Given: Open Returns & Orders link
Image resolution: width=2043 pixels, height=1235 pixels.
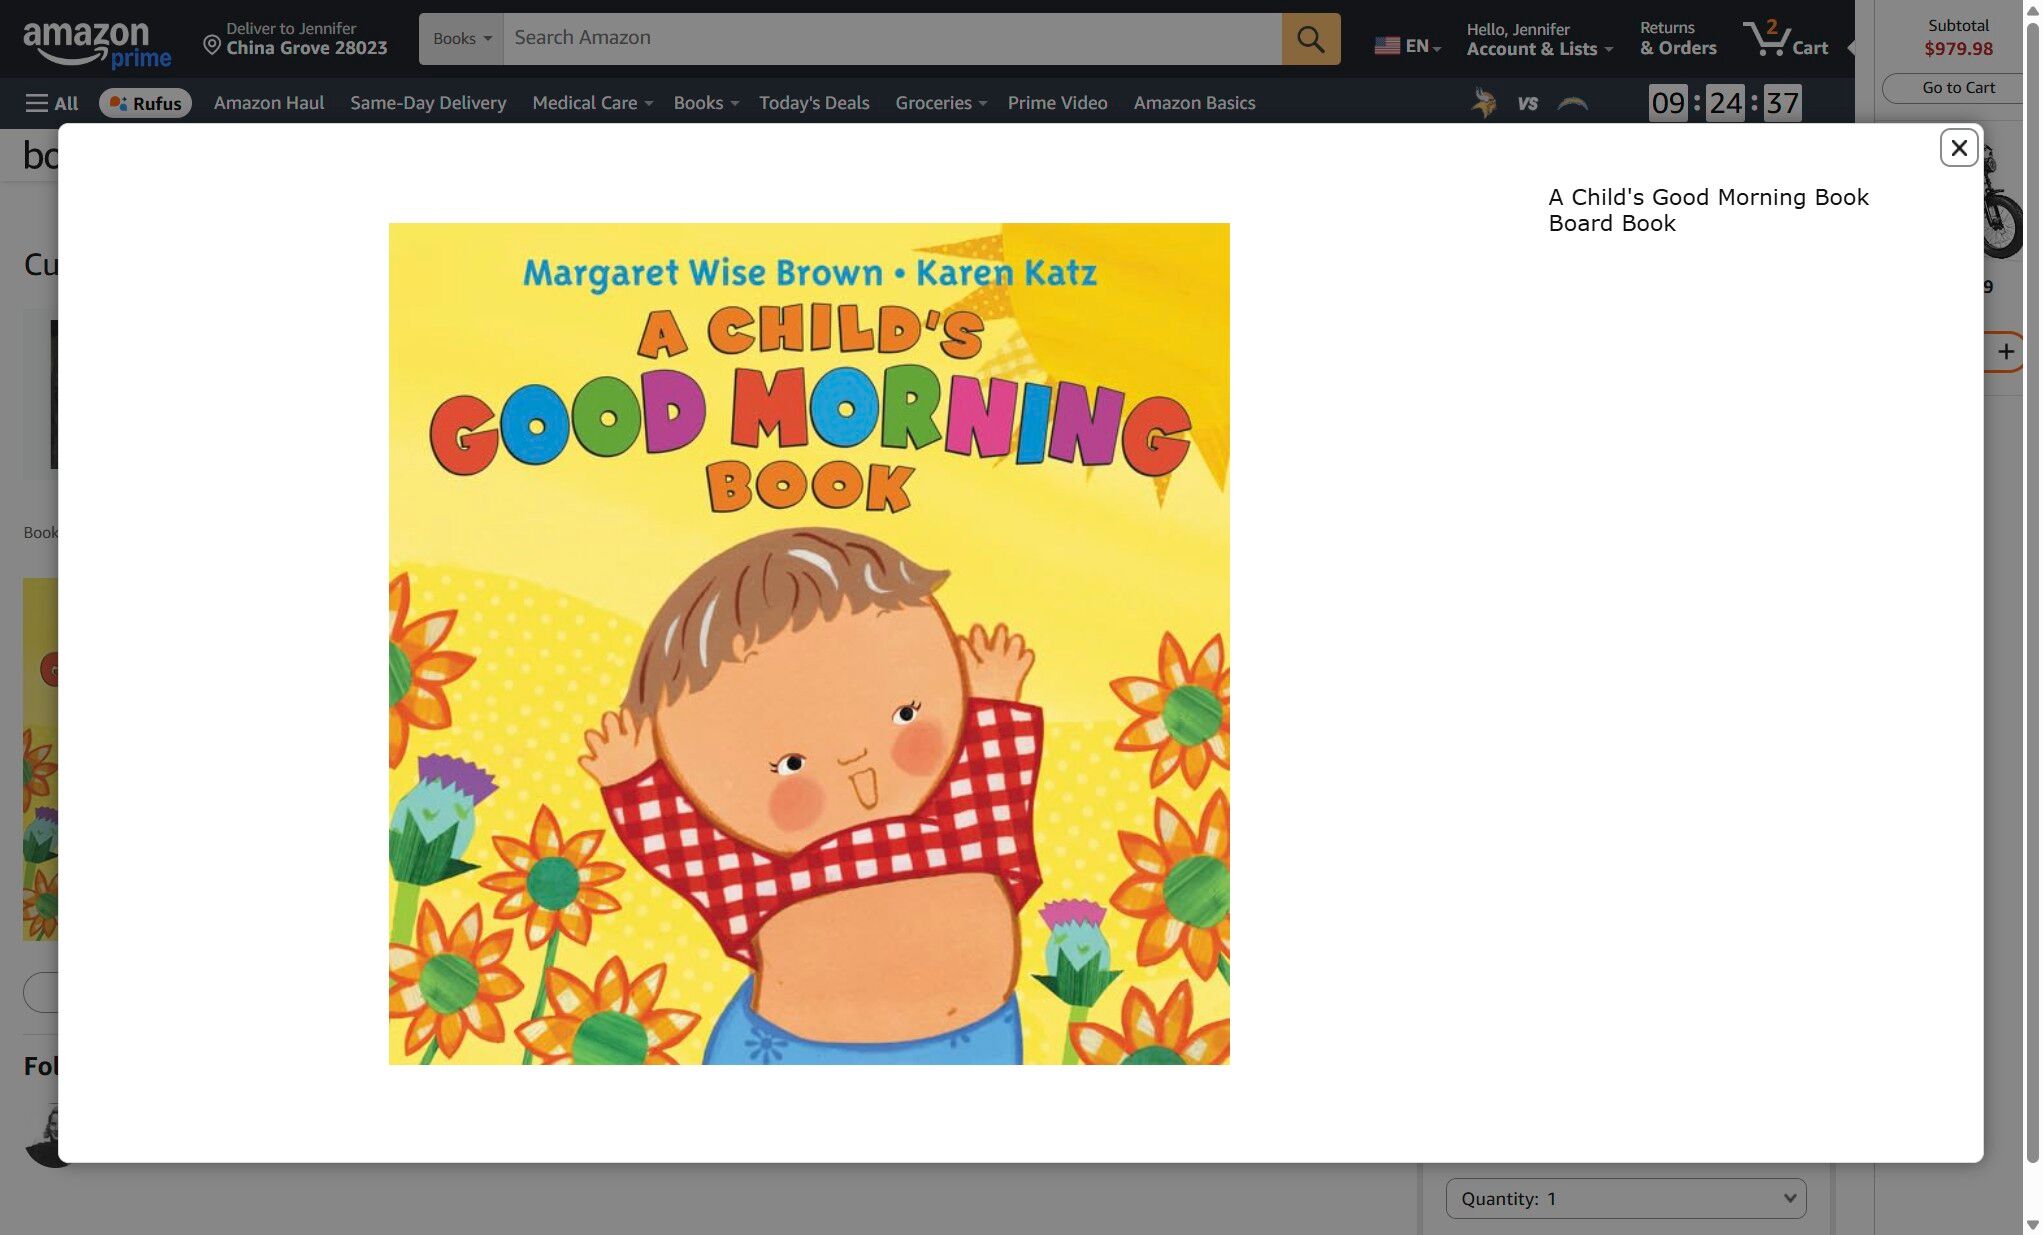Looking at the screenshot, I should tap(1677, 39).
